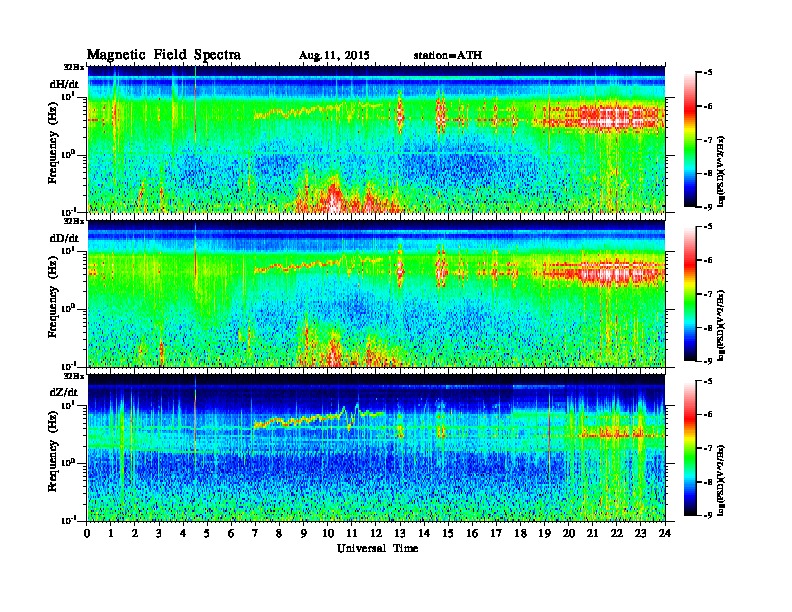Click the color bar beside the dH/dt panel
The image size is (792, 612).
click(690, 140)
